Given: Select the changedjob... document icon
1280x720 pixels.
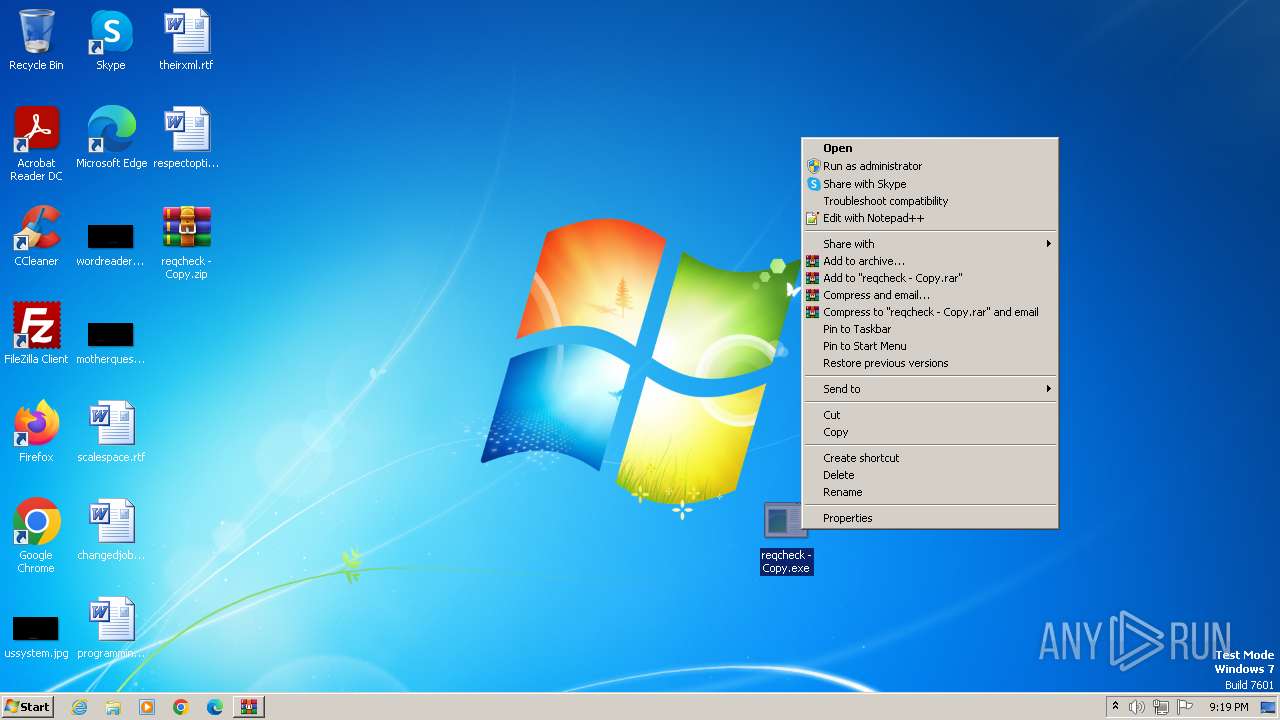Looking at the screenshot, I should coord(111,530).
